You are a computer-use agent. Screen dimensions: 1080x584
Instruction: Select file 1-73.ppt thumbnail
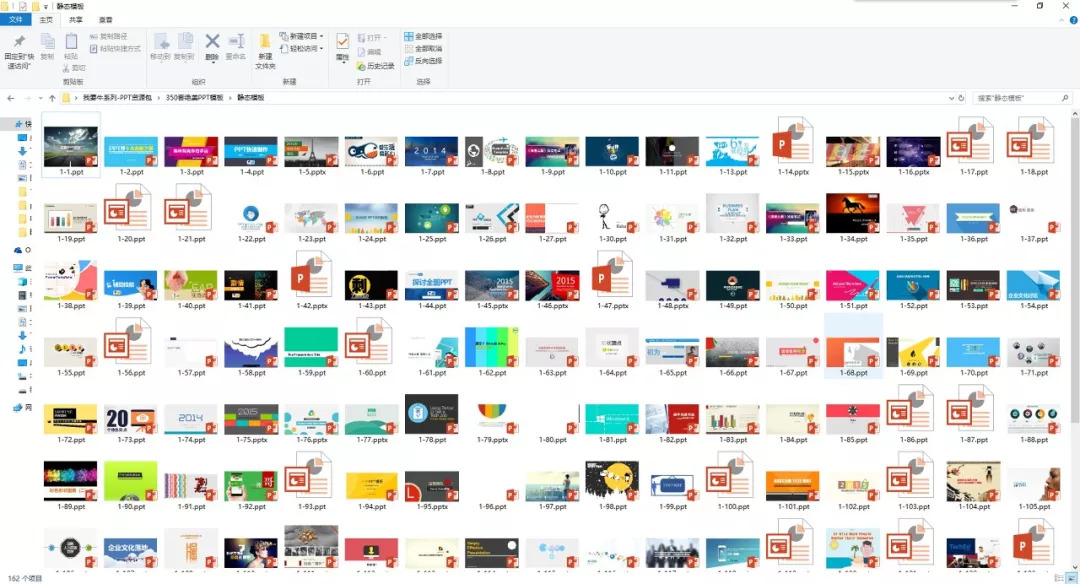pos(131,418)
